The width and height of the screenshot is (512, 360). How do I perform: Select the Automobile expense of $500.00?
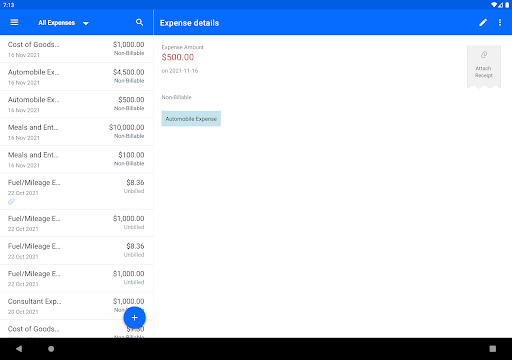coord(77,104)
